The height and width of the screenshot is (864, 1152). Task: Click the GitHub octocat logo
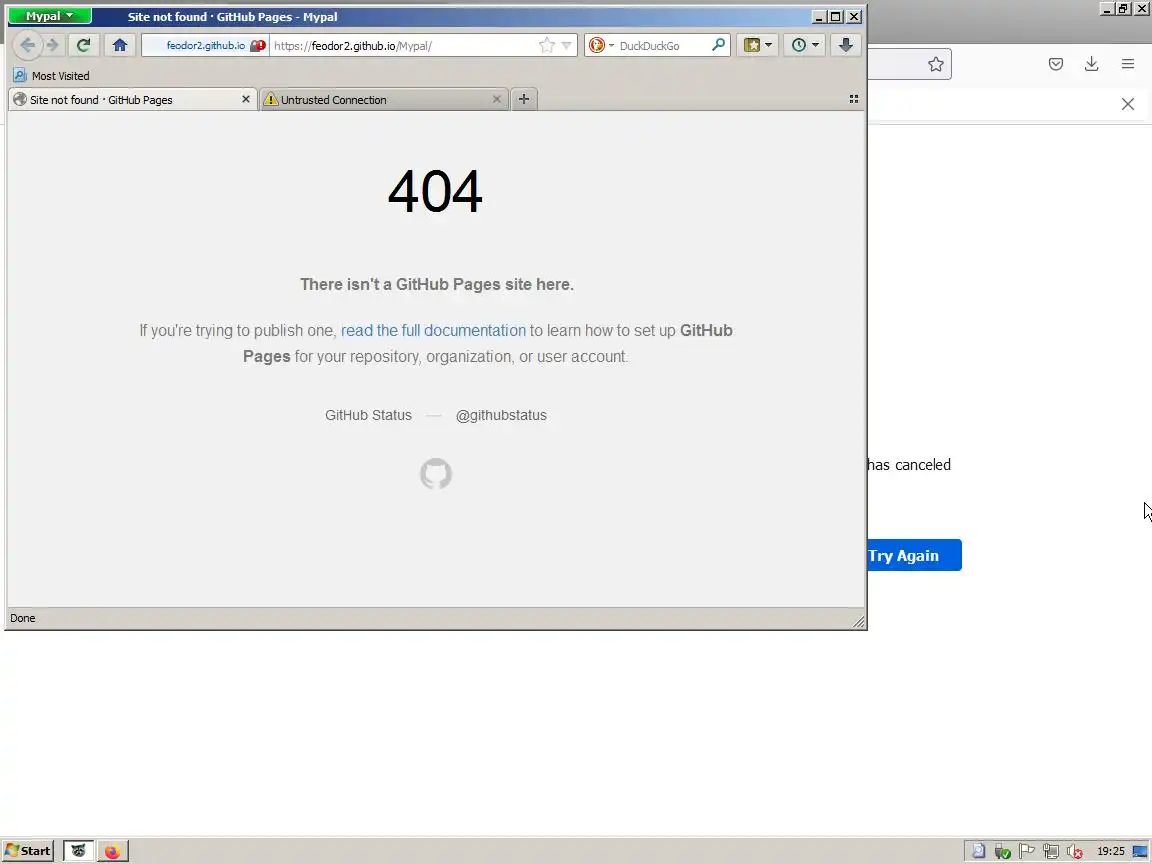tap(436, 474)
